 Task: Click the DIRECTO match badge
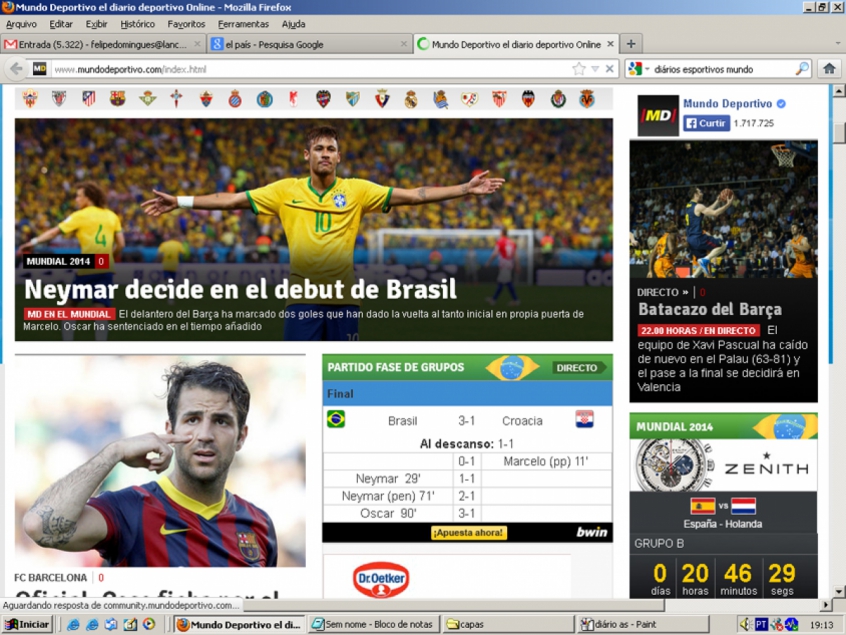click(578, 367)
